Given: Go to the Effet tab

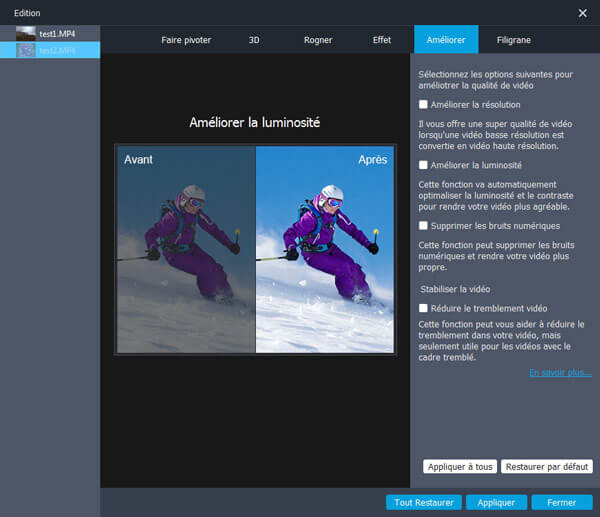Looking at the screenshot, I should coord(382,41).
